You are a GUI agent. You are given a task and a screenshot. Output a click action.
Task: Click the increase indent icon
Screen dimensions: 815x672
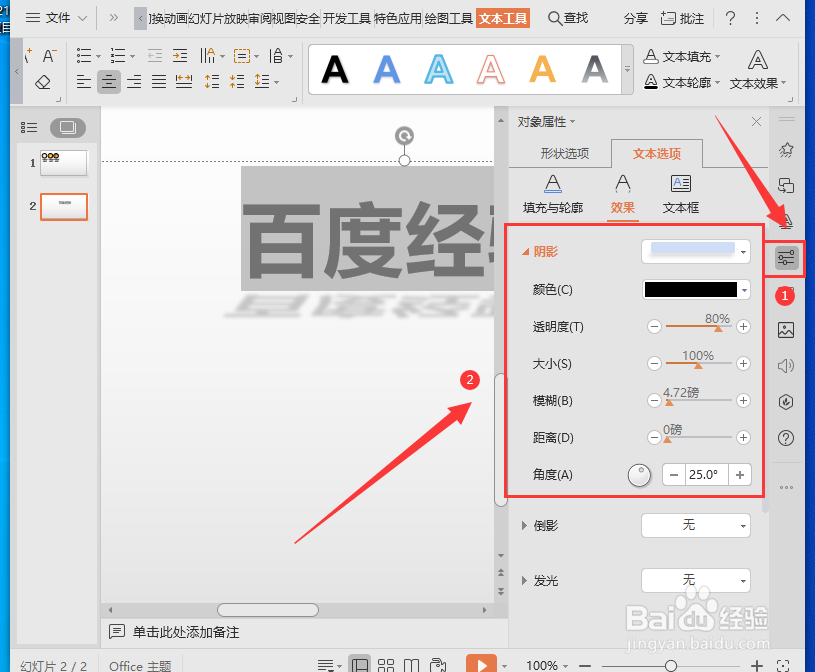point(180,55)
